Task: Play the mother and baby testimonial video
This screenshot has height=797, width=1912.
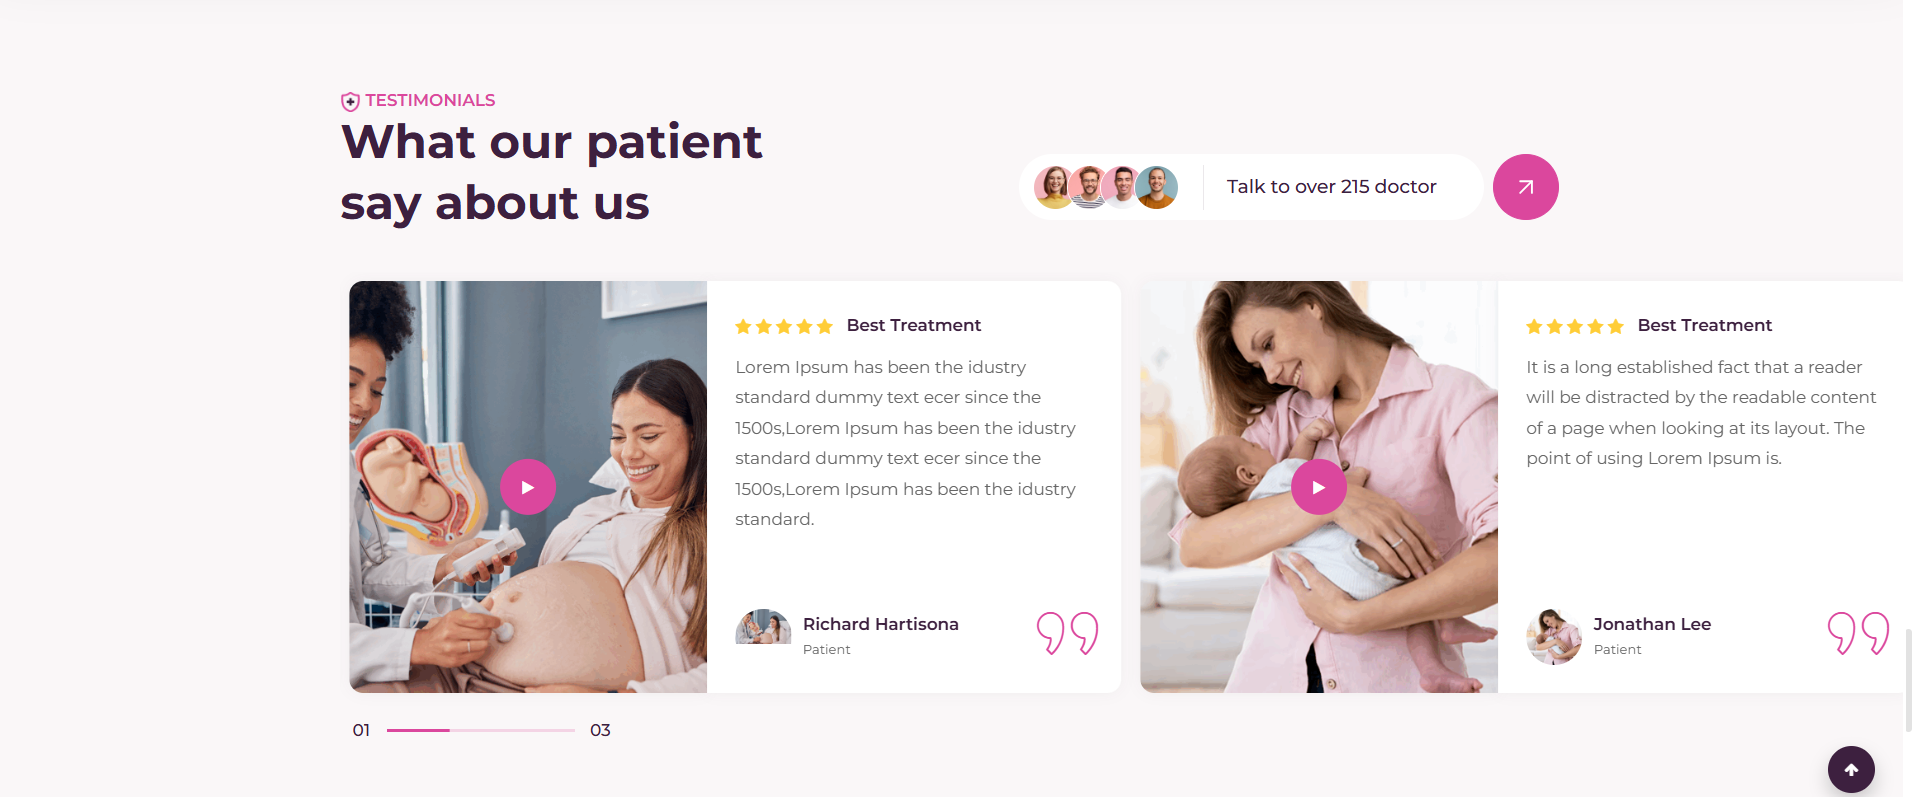Action: point(1319,487)
